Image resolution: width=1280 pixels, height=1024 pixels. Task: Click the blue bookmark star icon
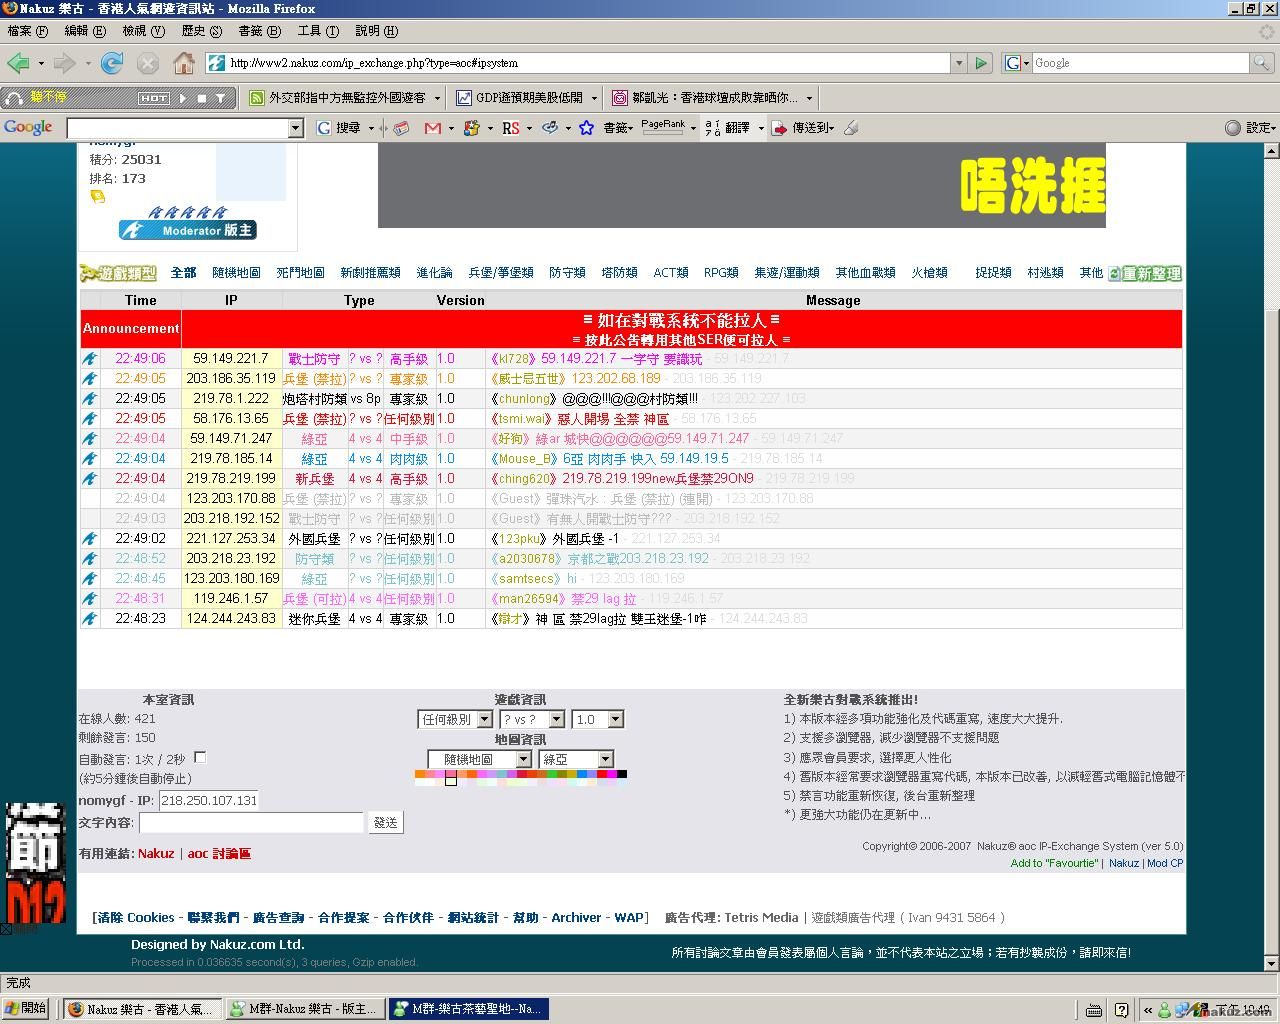587,128
